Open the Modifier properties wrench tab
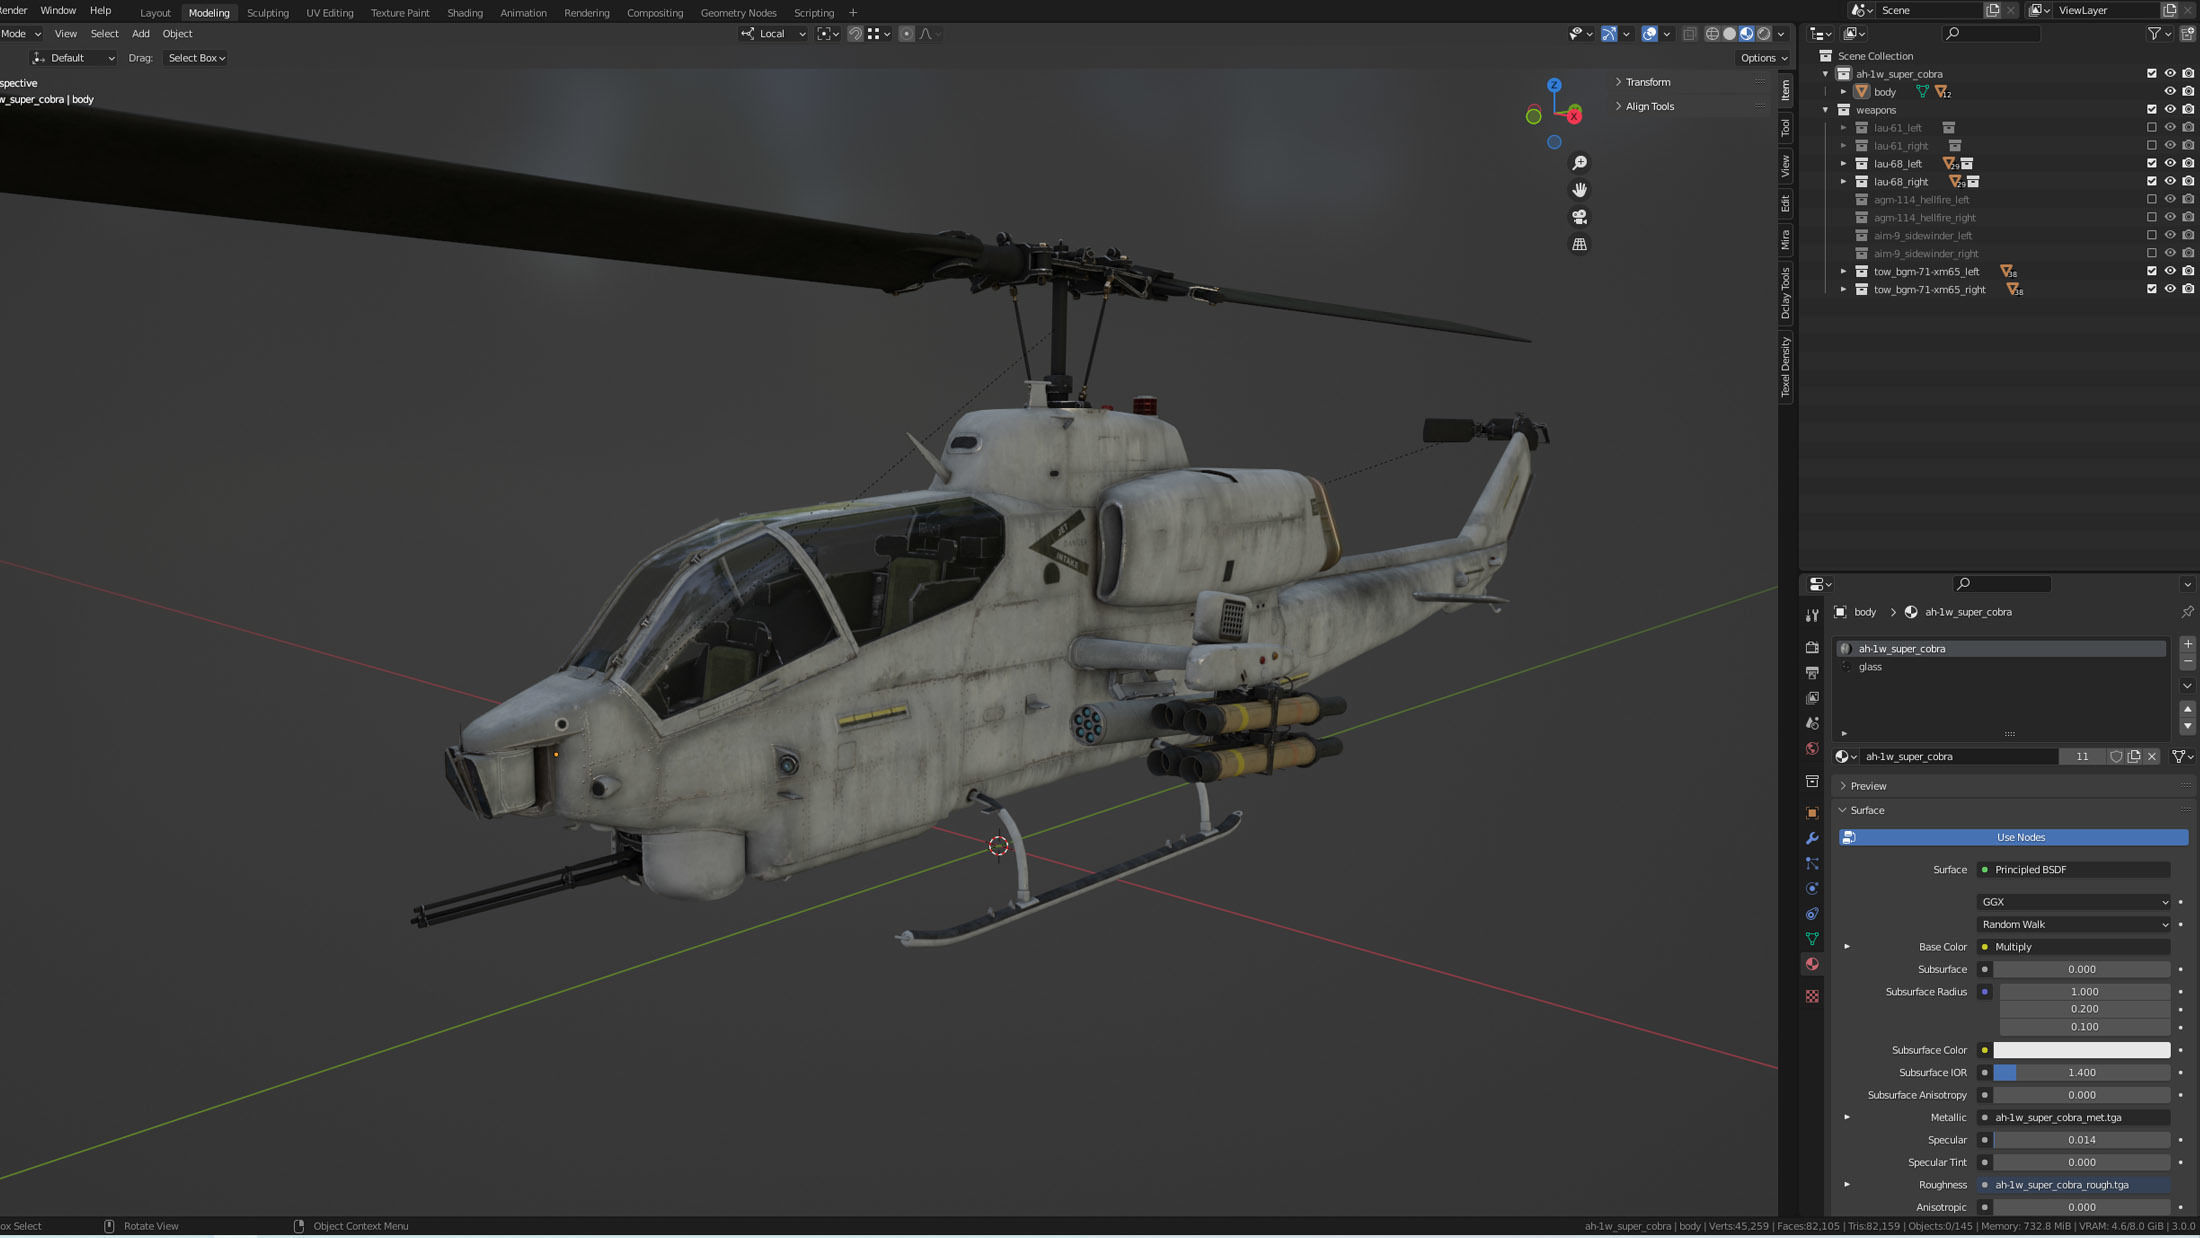Screen dimensions: 2200x1238 pos(1812,838)
